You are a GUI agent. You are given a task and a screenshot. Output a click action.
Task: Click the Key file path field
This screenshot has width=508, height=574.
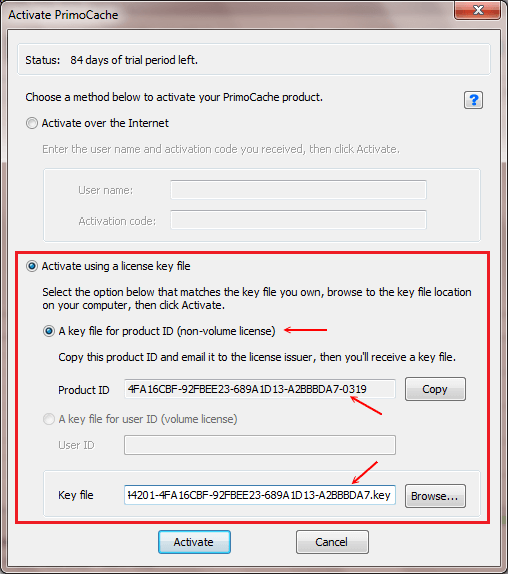pos(260,495)
